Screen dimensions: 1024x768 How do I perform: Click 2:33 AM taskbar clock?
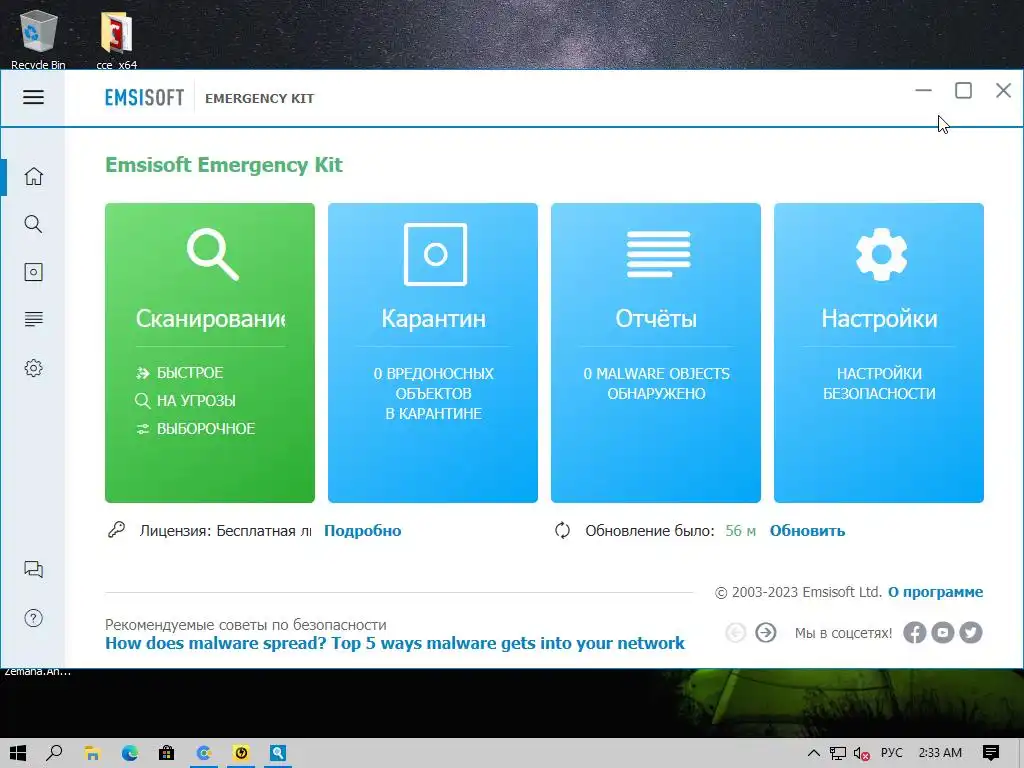[x=940, y=753]
